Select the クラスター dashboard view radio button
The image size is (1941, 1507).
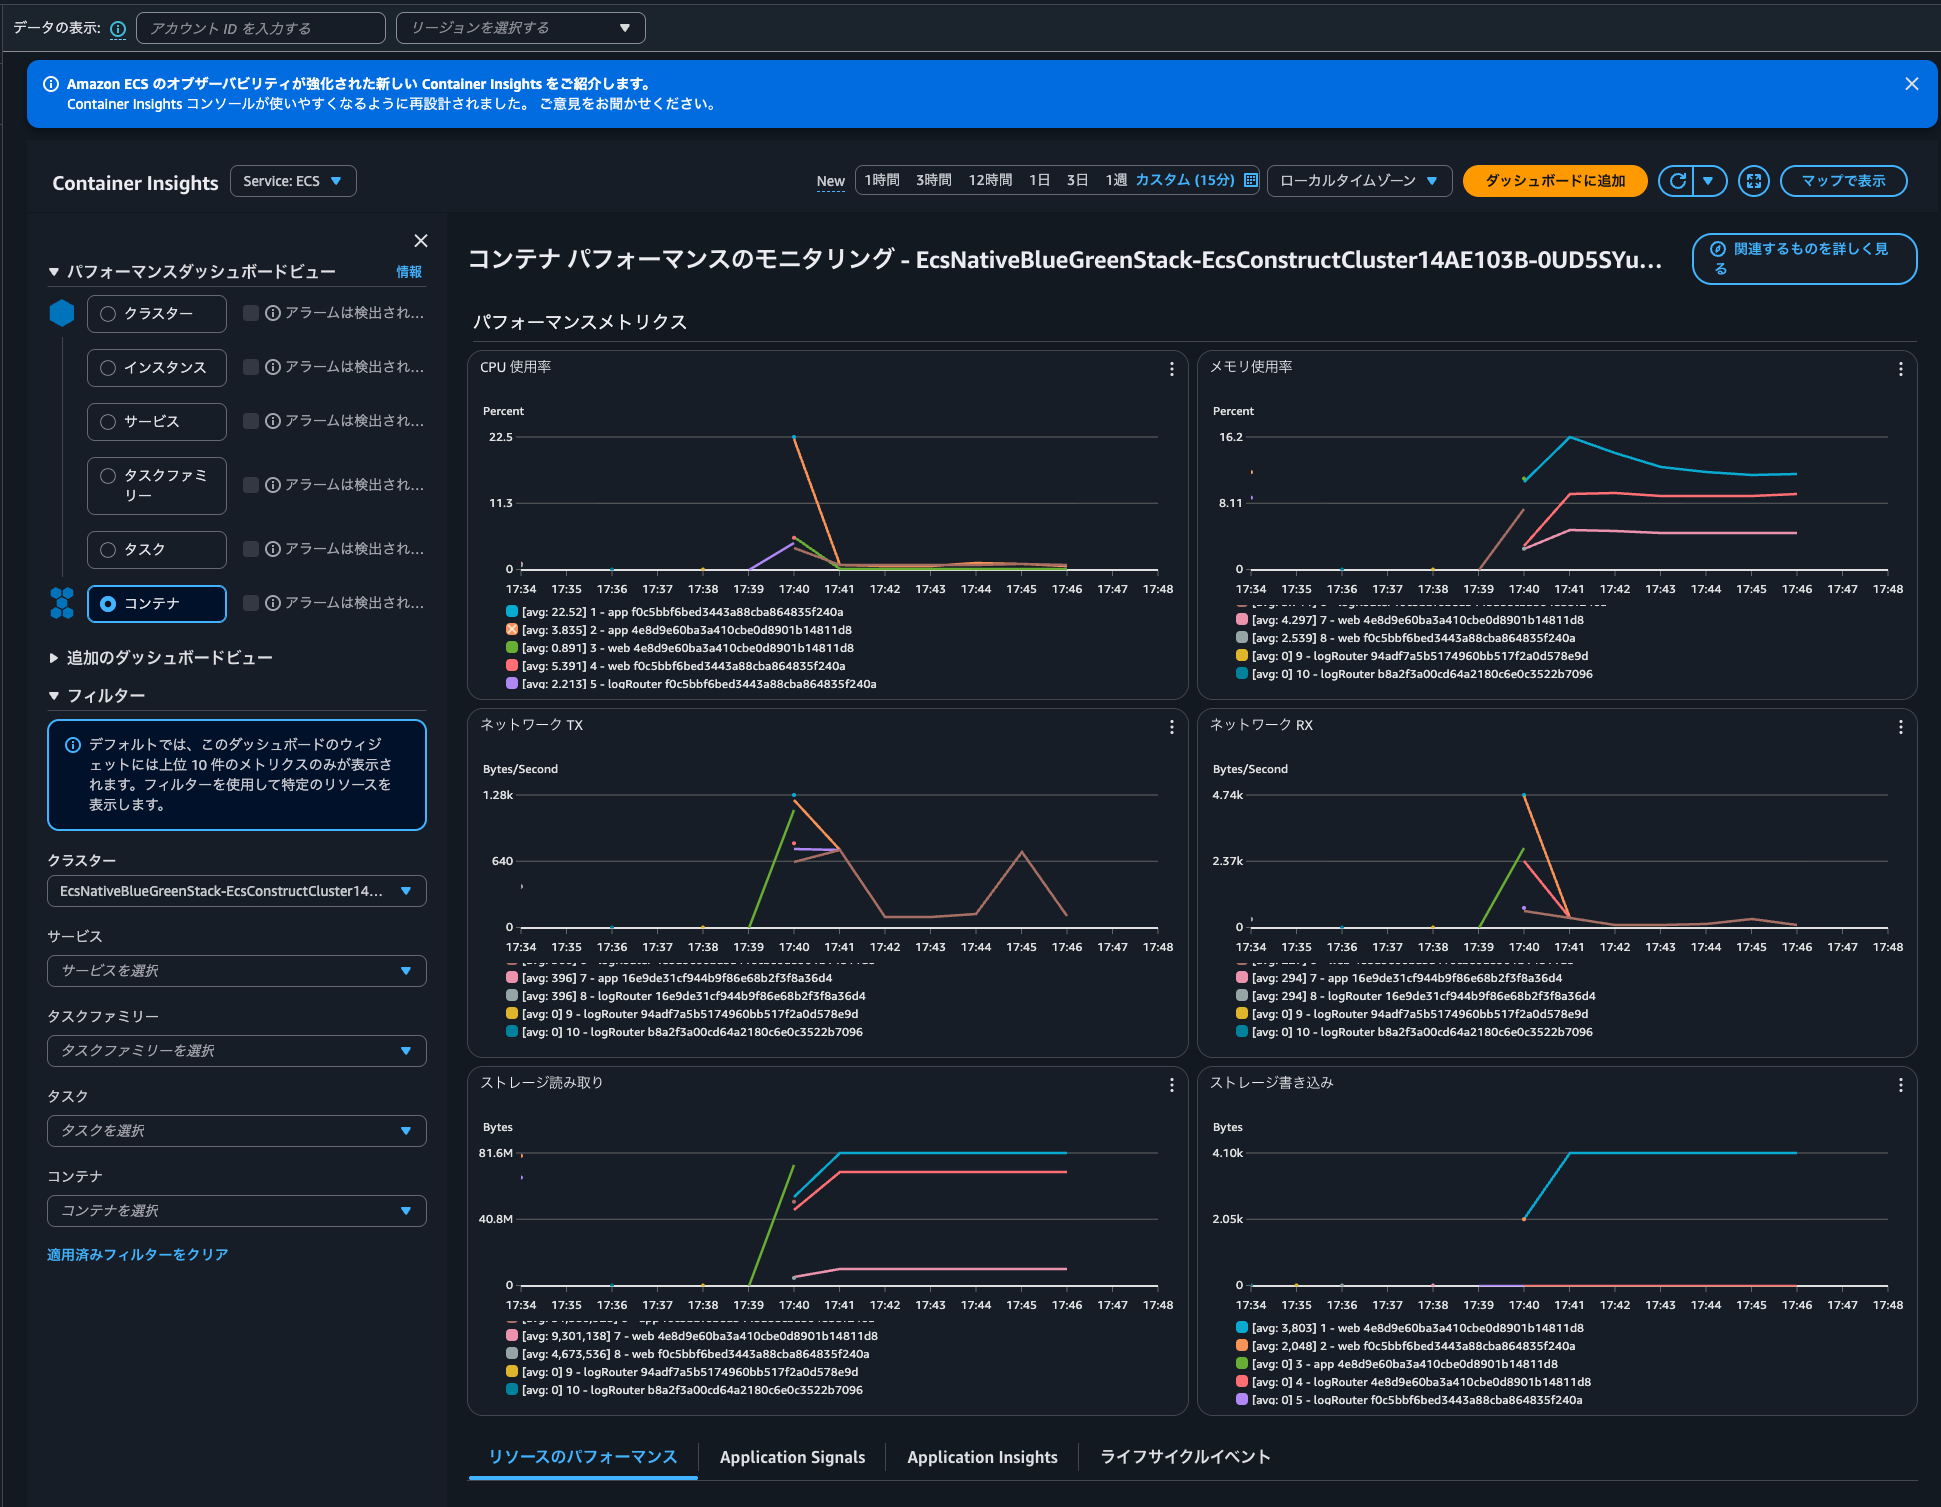coord(108,313)
